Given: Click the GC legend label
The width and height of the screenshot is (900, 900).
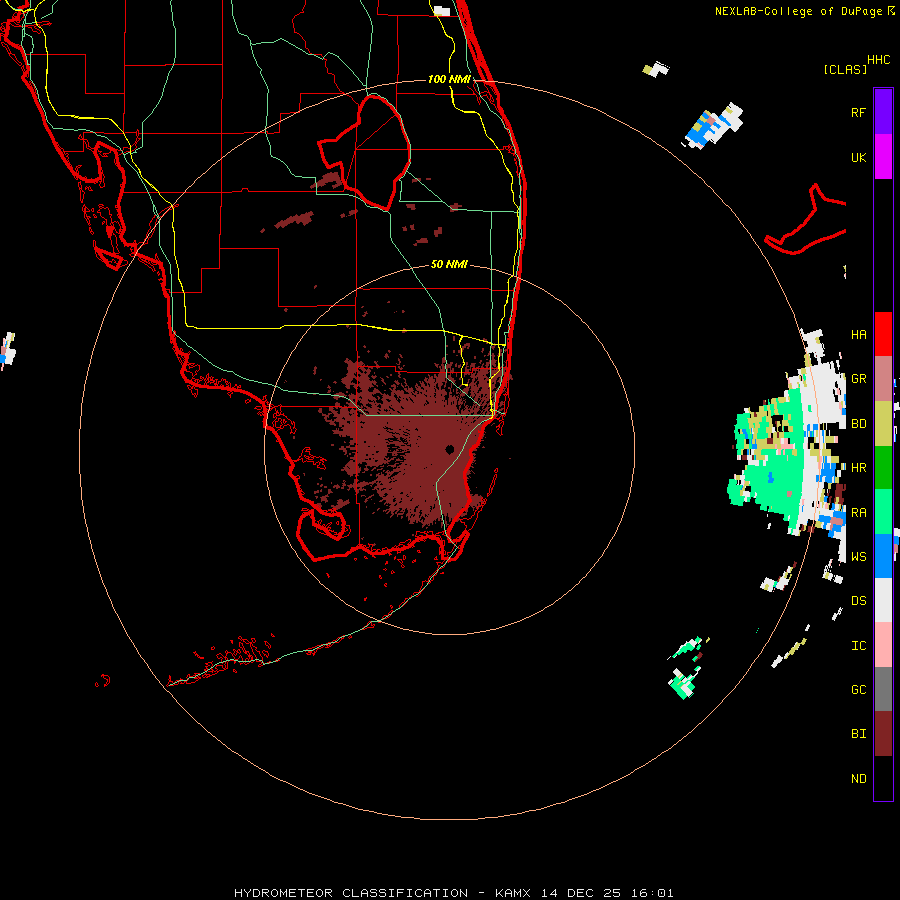Looking at the screenshot, I should pos(858,689).
